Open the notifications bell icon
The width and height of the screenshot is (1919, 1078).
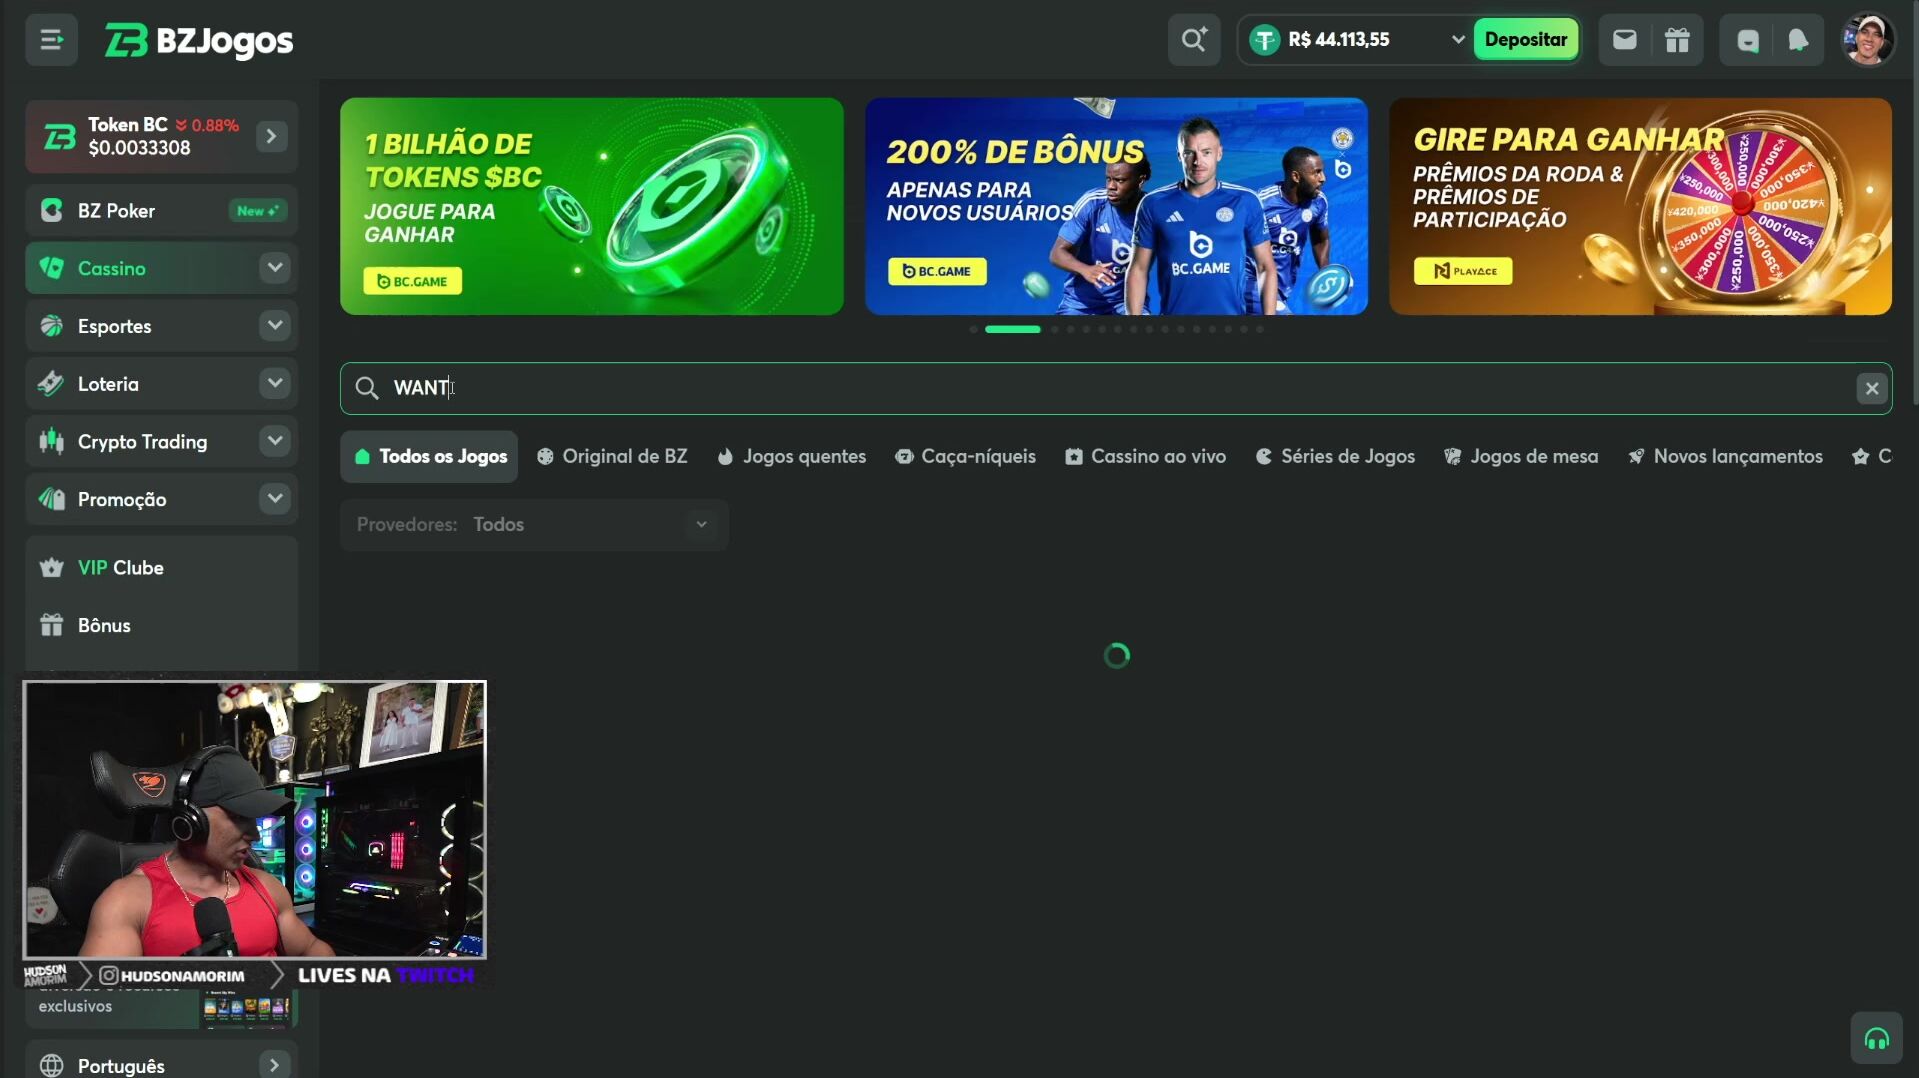pyautogui.click(x=1798, y=40)
